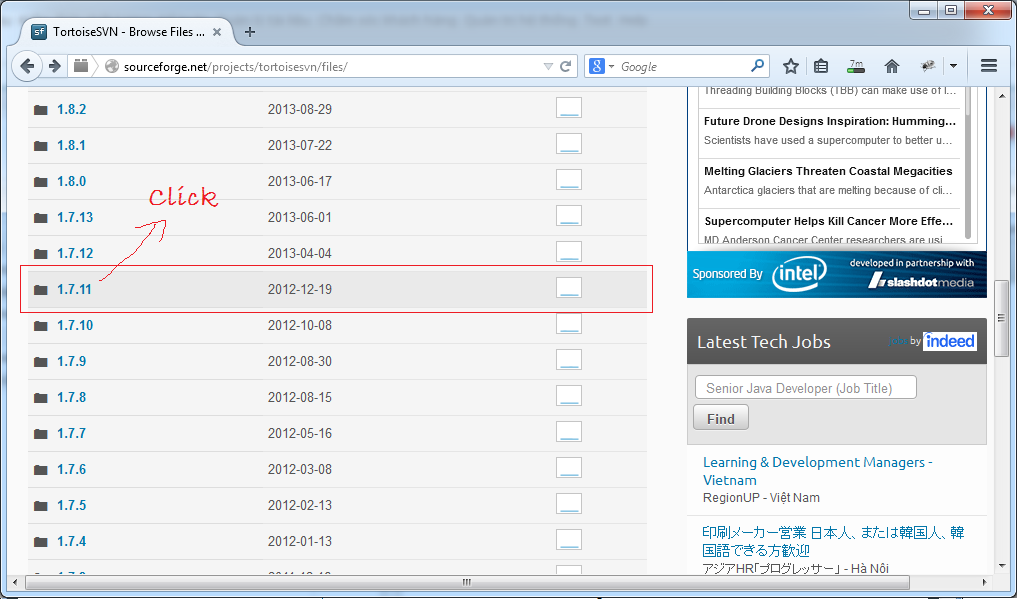The width and height of the screenshot is (1017, 599).
Task: Open the Japanese sales job listing link
Action: pyautogui.click(x=833, y=541)
